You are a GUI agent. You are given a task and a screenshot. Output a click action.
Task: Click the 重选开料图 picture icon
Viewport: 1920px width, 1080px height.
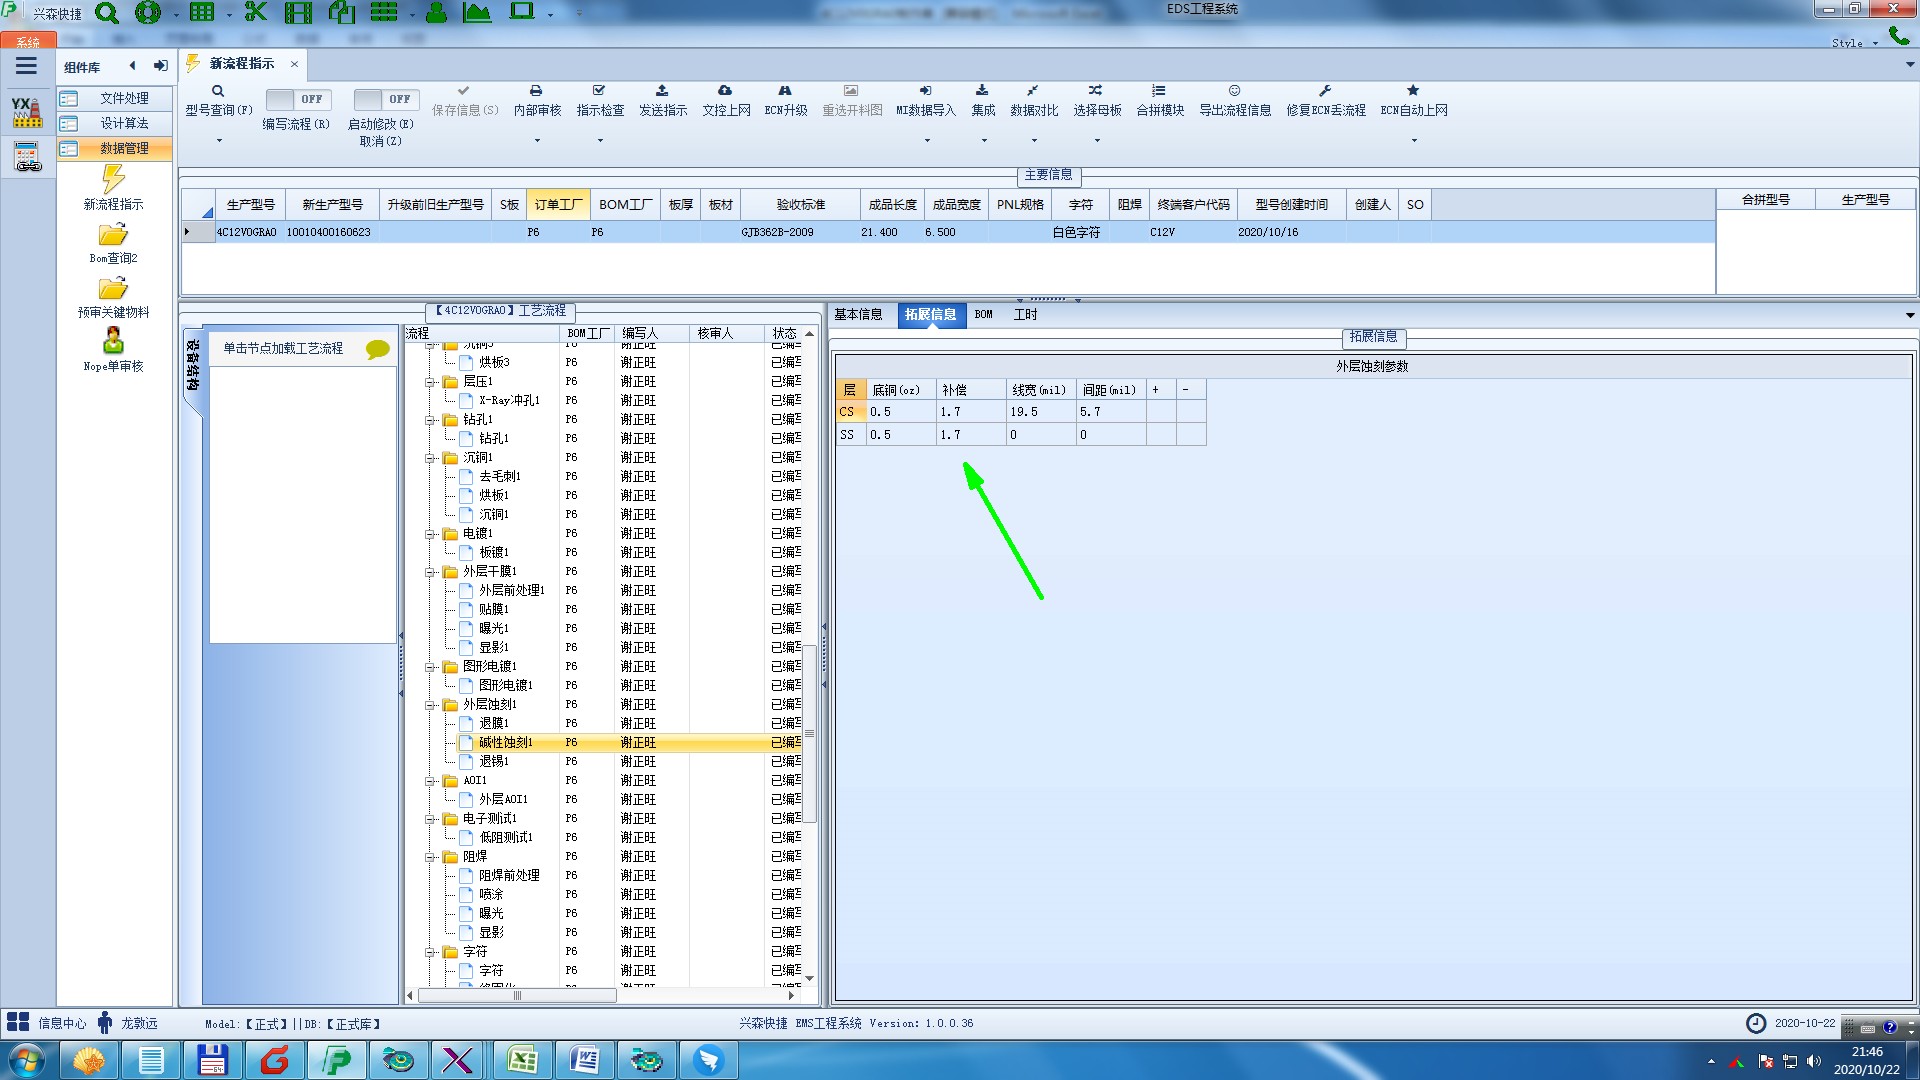tap(851, 91)
